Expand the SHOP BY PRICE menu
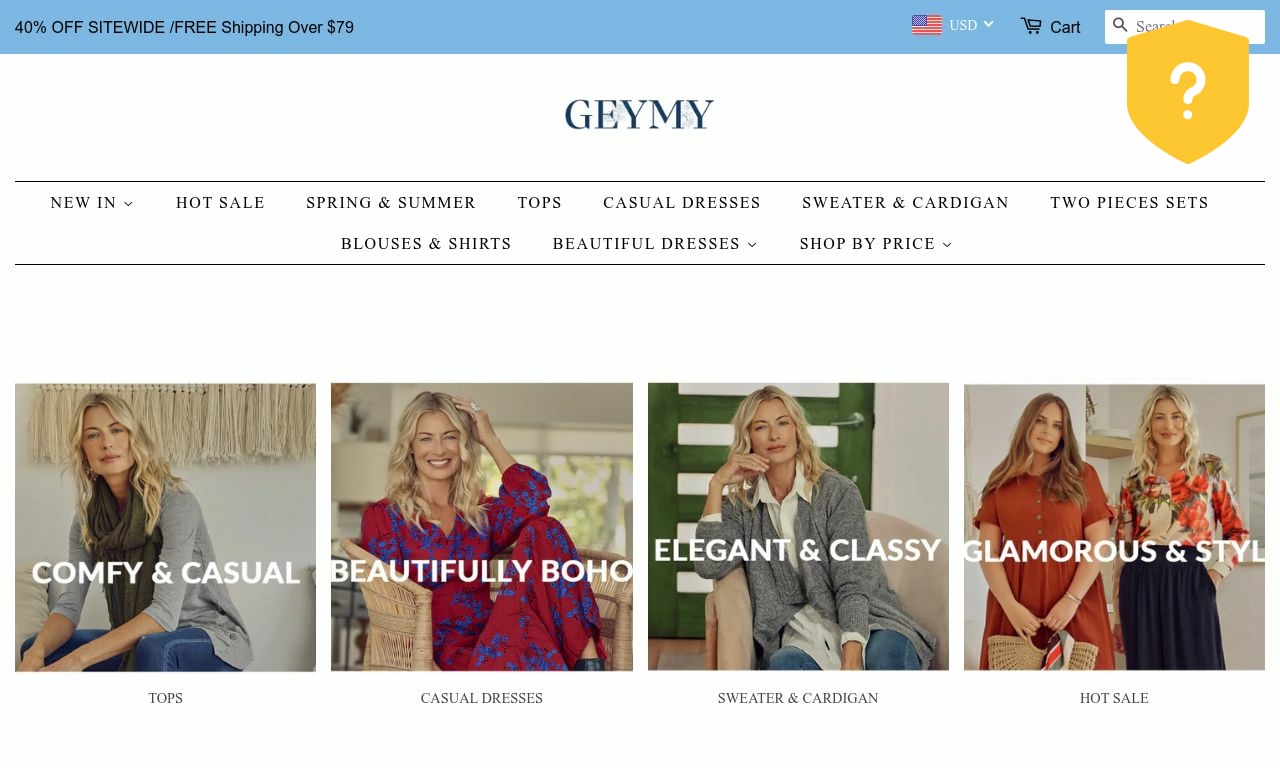 coord(876,244)
